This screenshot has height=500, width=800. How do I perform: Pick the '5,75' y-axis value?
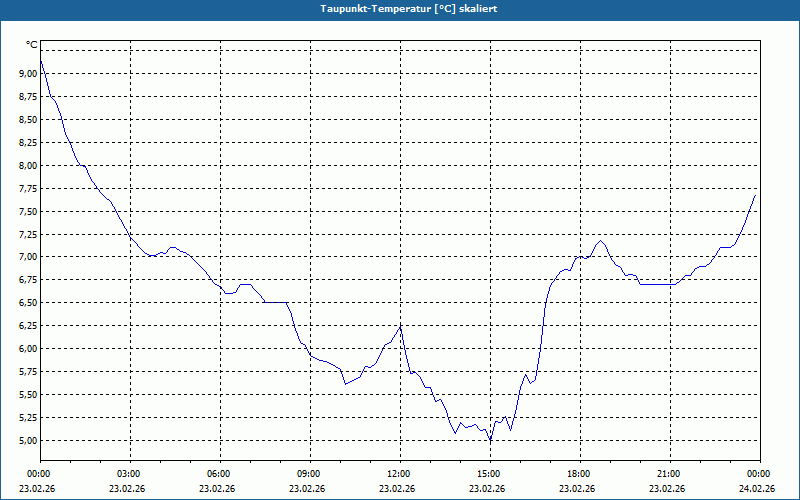click(28, 371)
